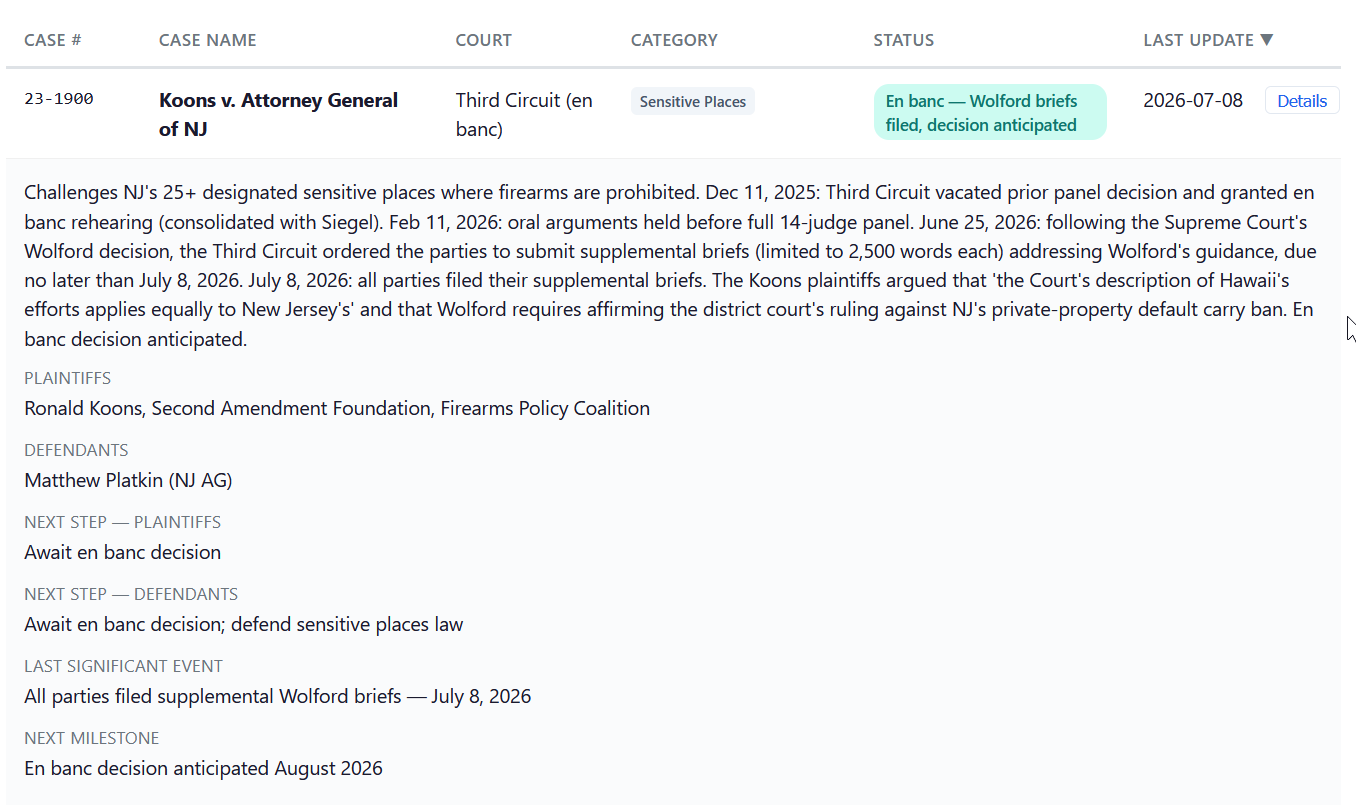Open Details for Koons v. Attorney General
Viewport: 1356px width, 805px height.
[1302, 101]
